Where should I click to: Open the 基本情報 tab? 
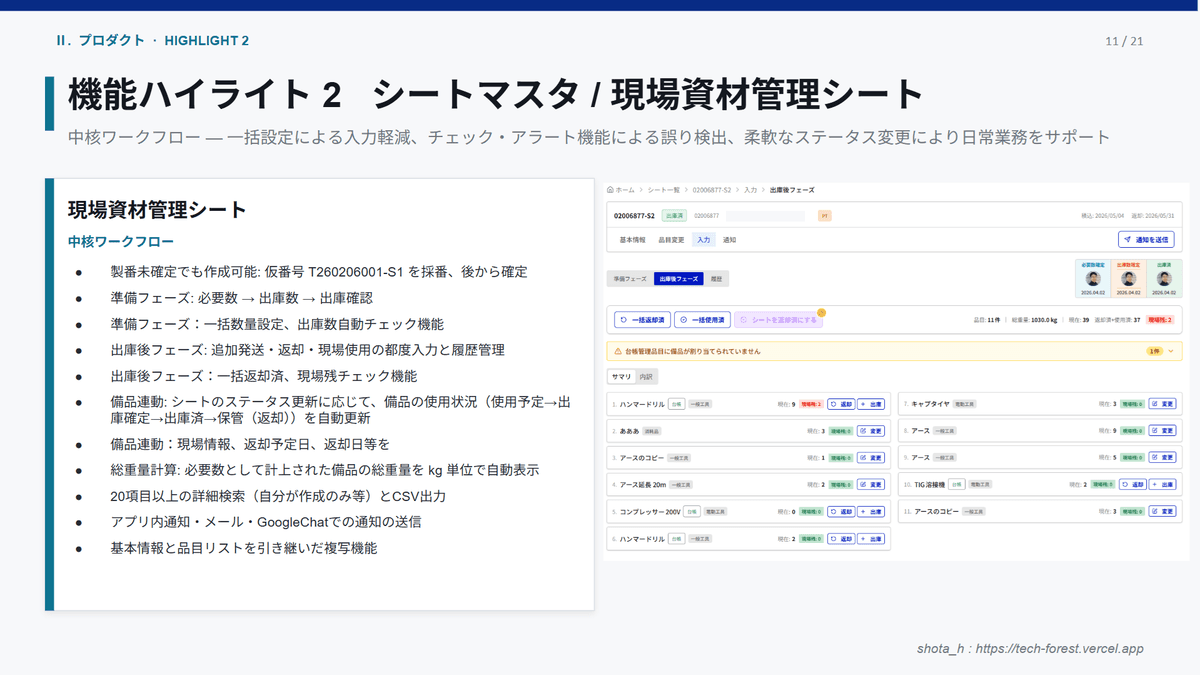coord(632,240)
